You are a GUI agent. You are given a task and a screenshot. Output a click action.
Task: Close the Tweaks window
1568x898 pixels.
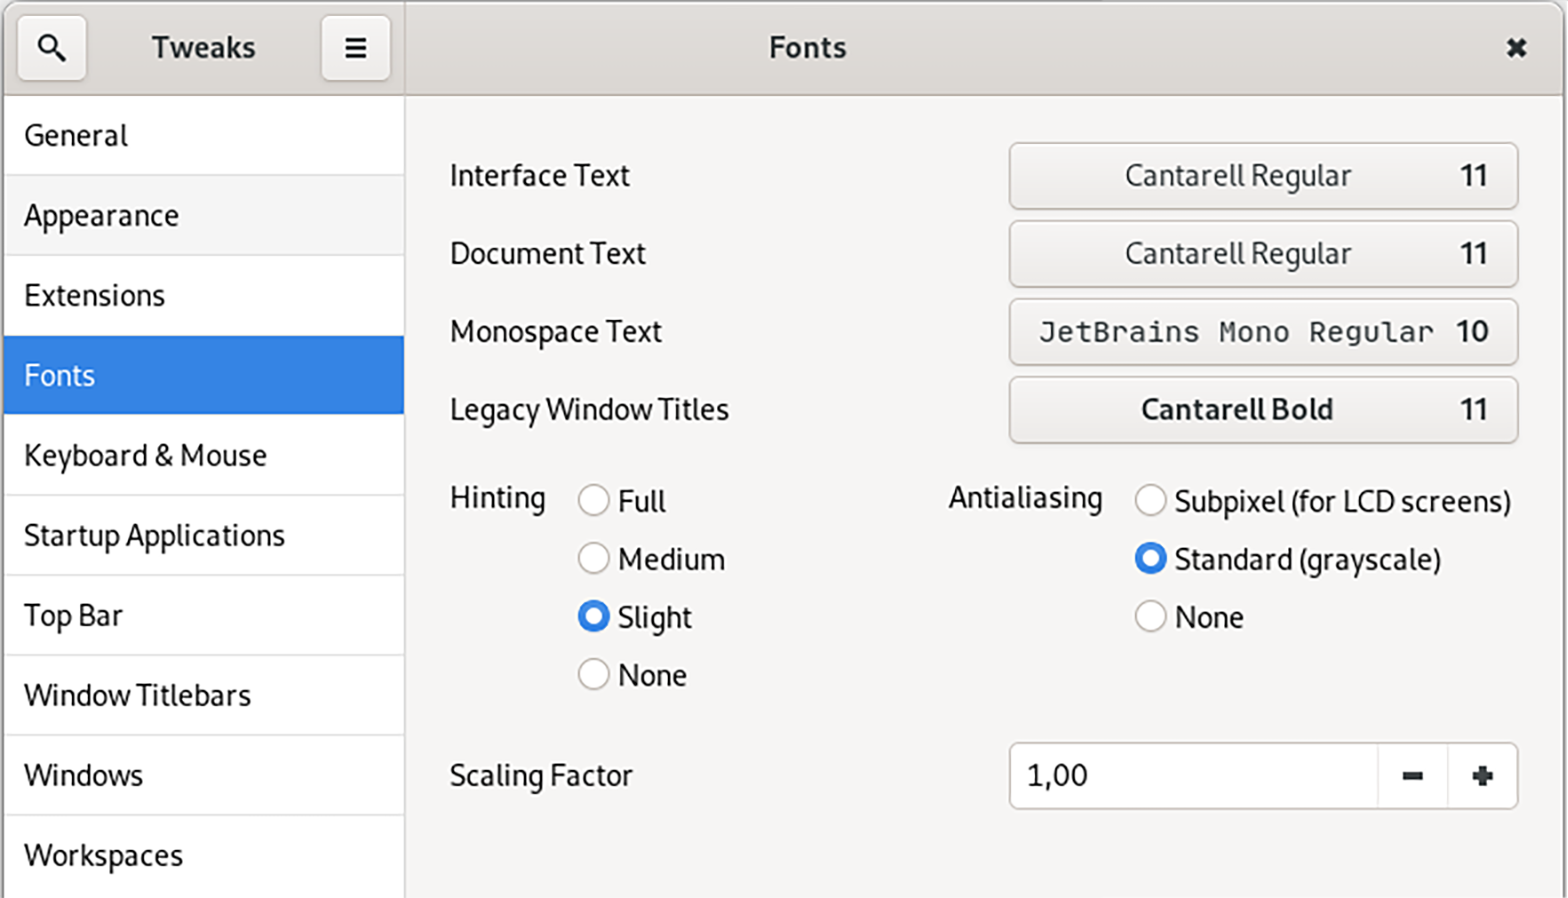(x=1516, y=47)
